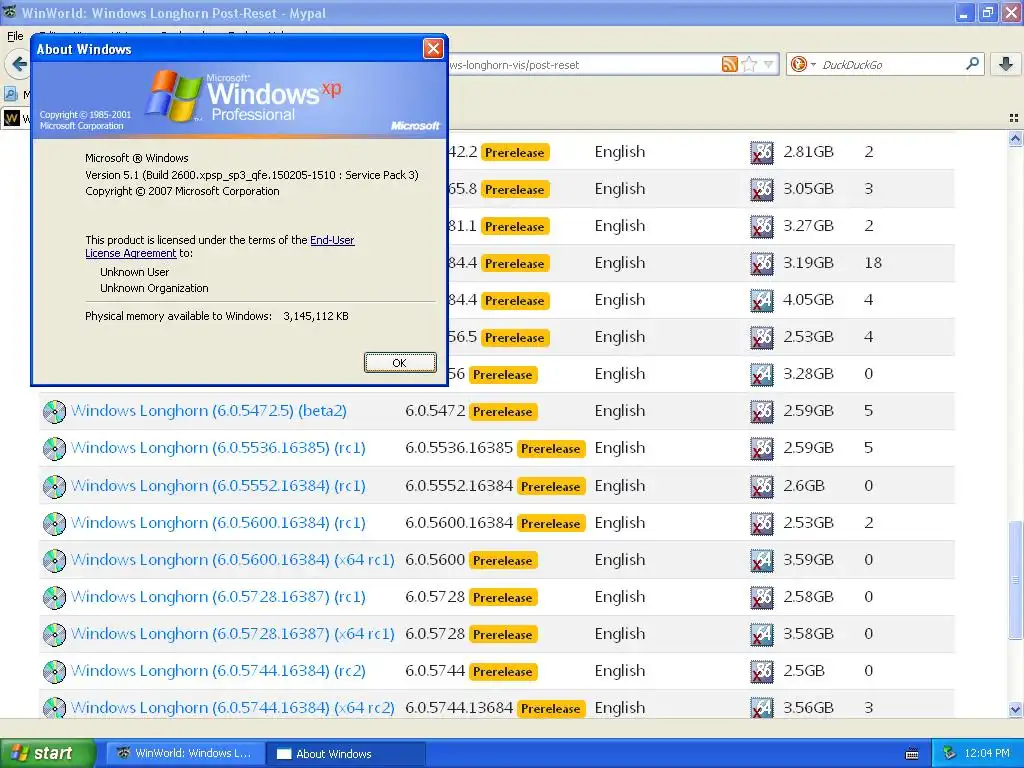Click x86 architecture icon in 3.27GB row
The width and height of the screenshot is (1024, 768).
(x=761, y=227)
